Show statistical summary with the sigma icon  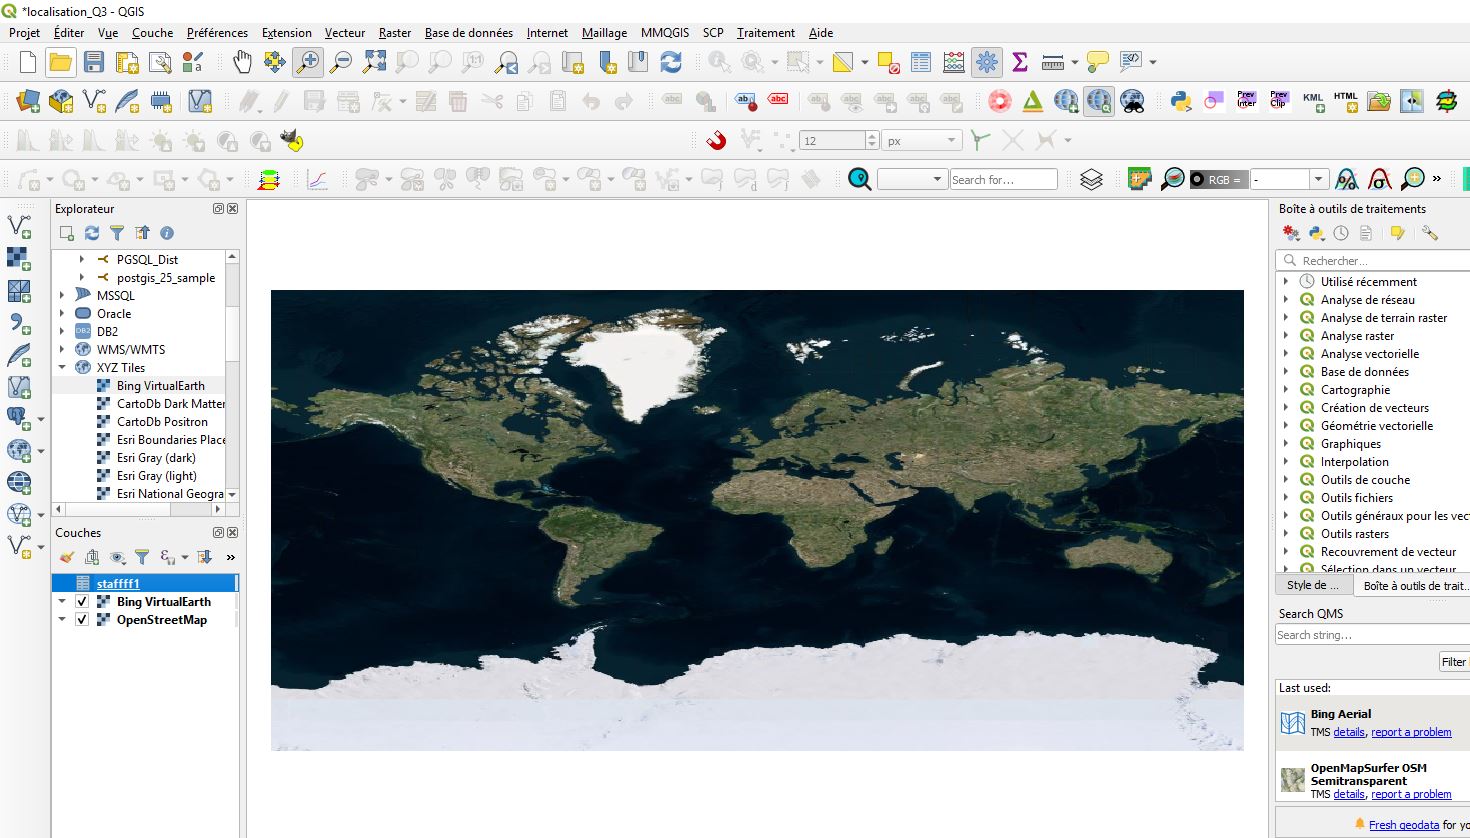click(x=1019, y=61)
